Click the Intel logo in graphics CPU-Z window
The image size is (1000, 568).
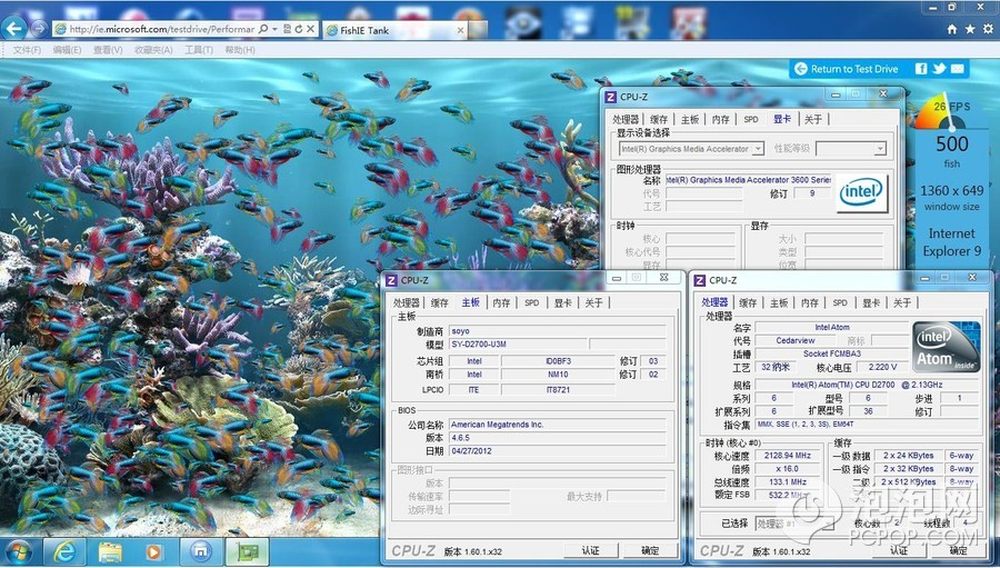pyautogui.click(x=862, y=192)
